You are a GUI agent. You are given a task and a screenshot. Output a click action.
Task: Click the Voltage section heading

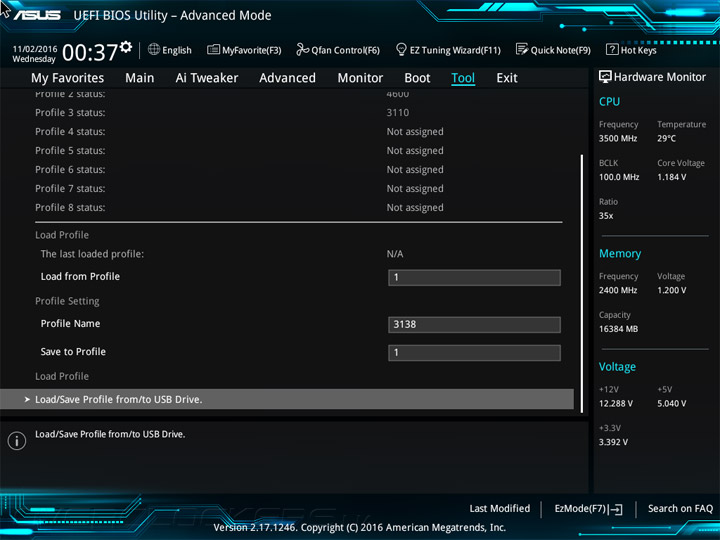[617, 367]
